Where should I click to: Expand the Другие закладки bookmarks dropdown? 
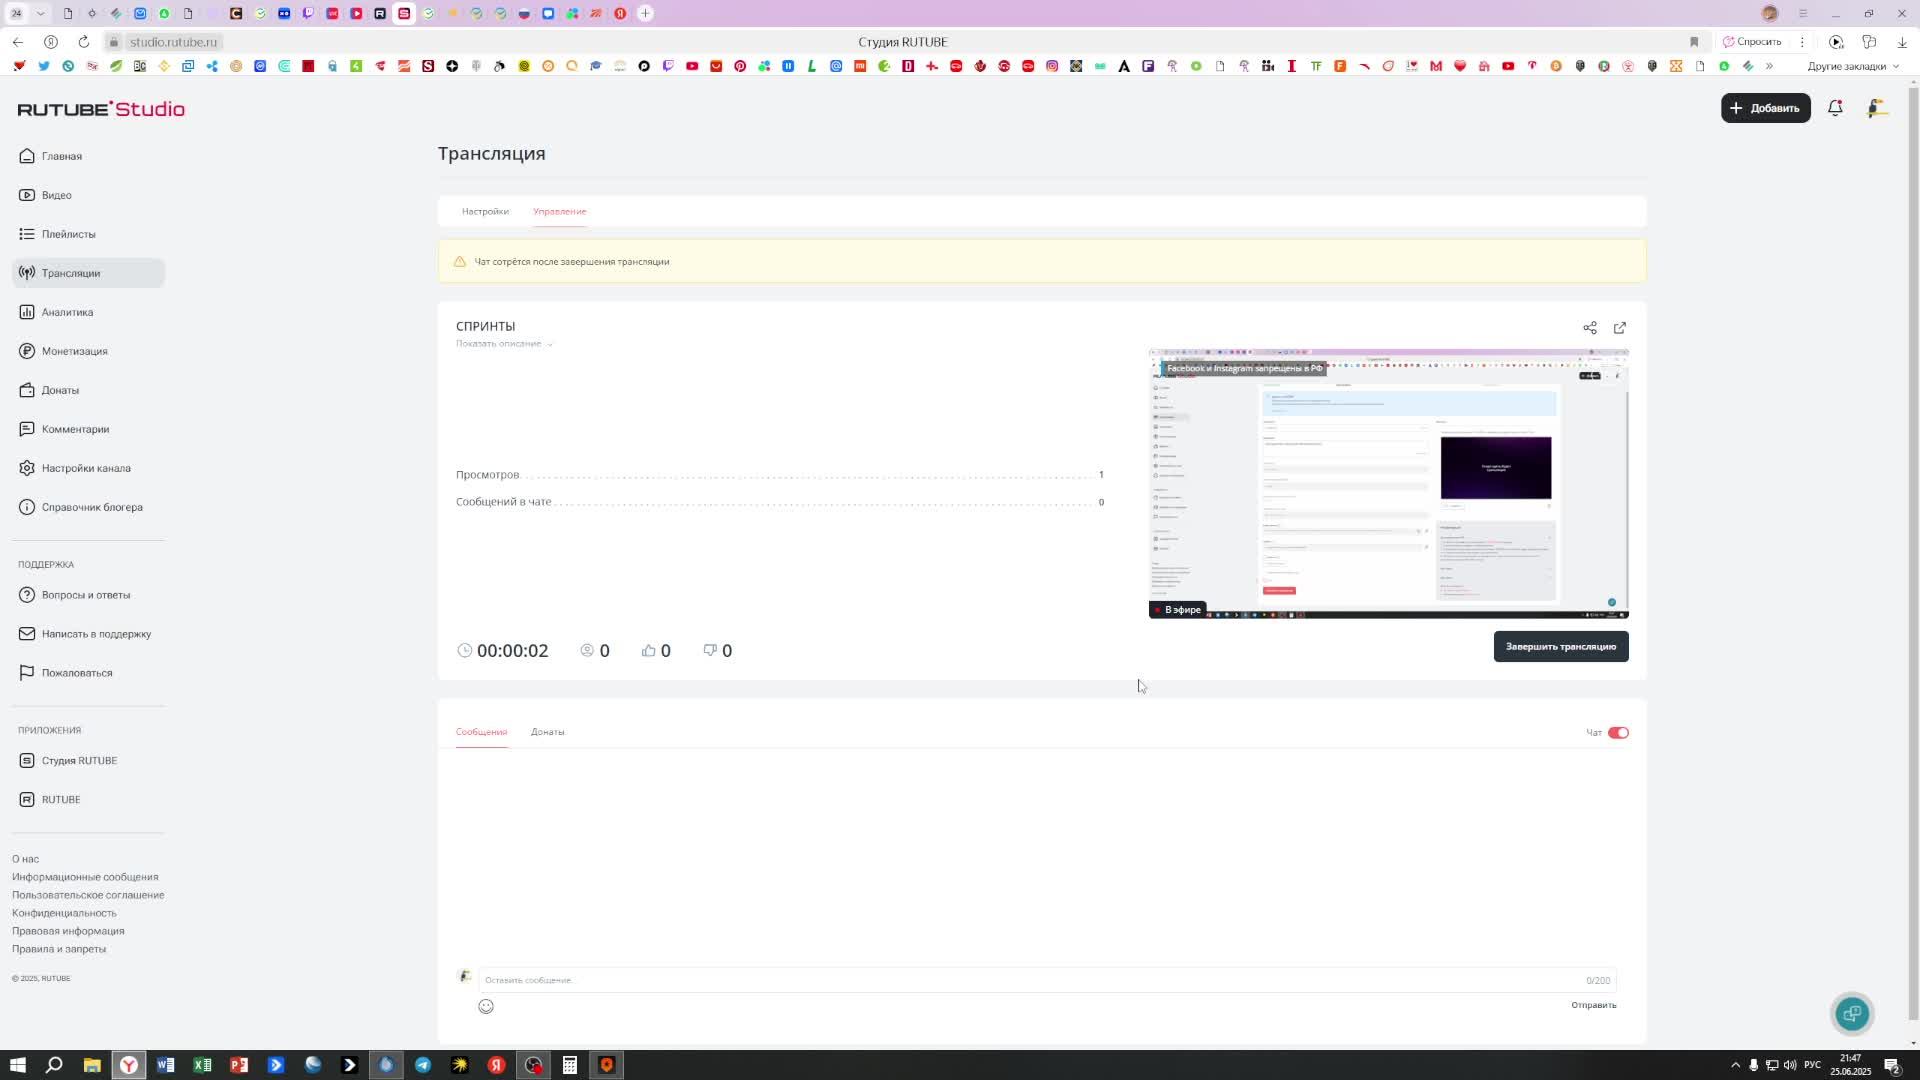1853,66
